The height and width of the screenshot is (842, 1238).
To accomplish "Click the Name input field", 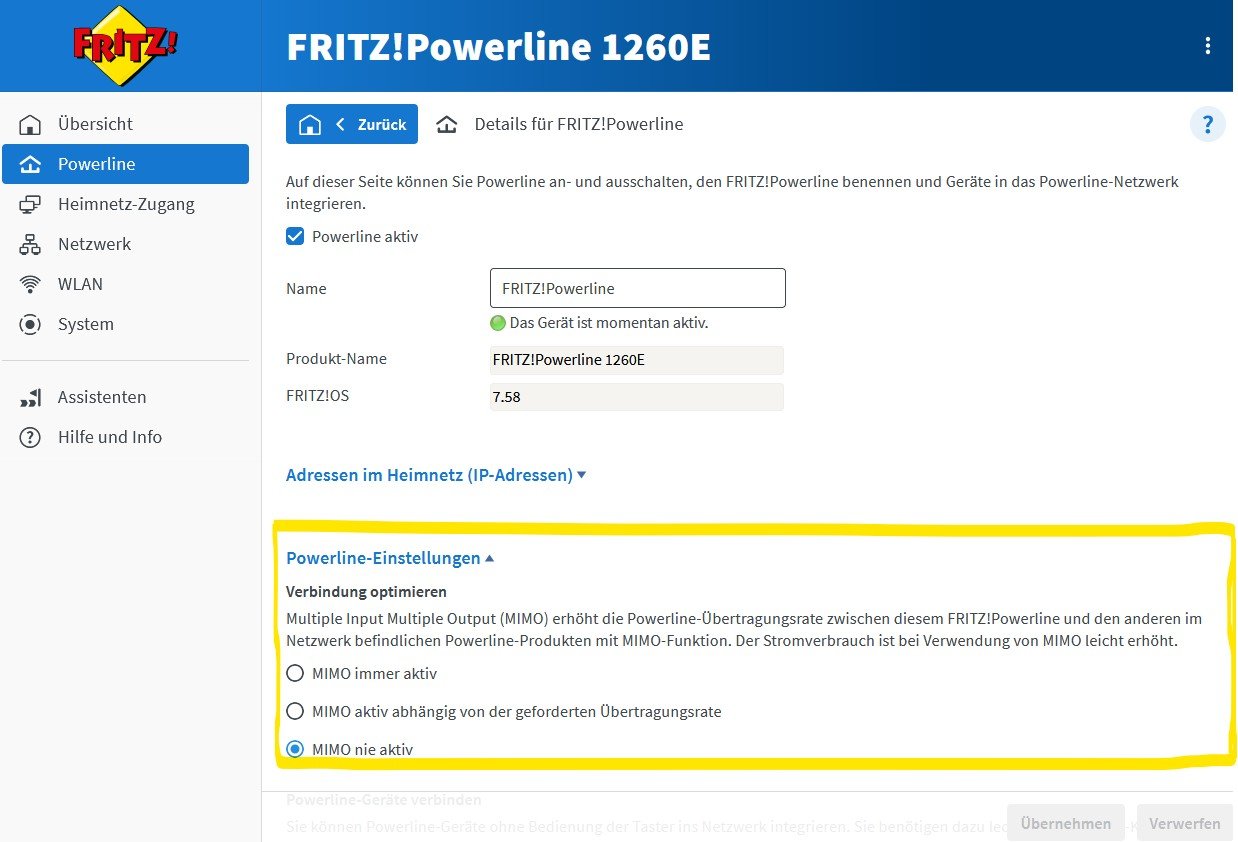I will [x=638, y=288].
